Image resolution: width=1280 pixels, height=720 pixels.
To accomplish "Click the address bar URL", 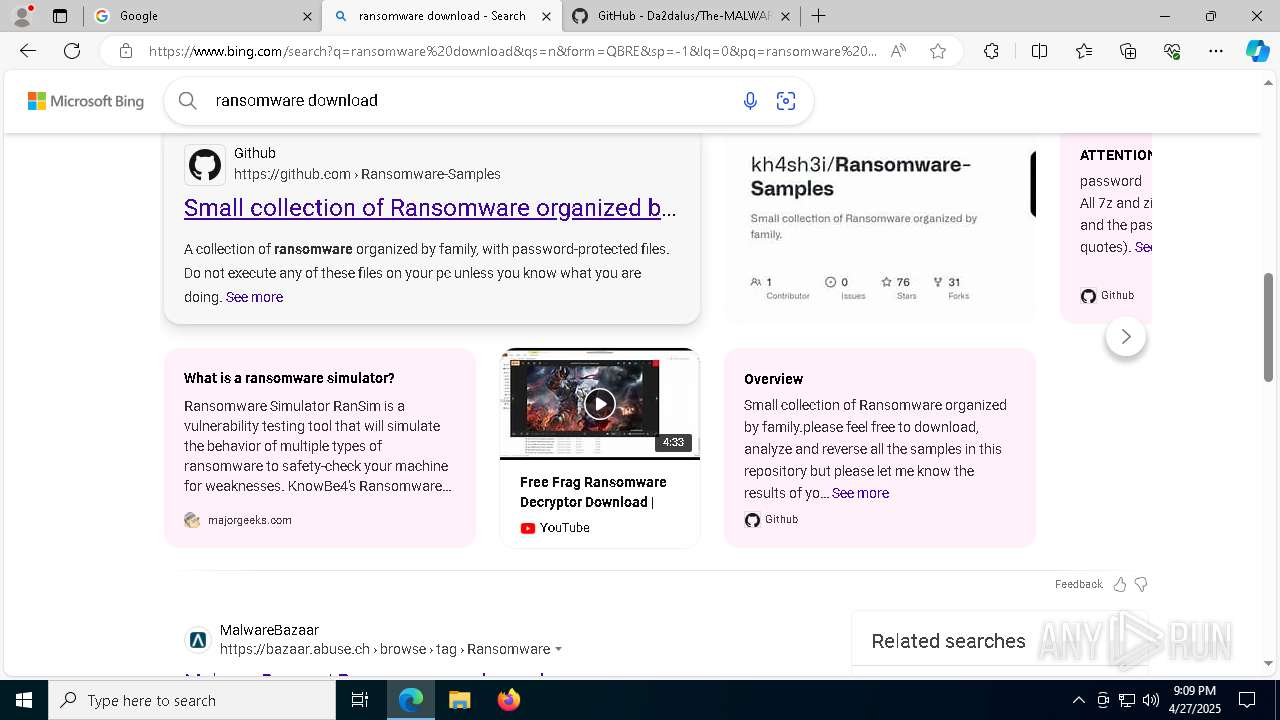I will pyautogui.click(x=513, y=51).
